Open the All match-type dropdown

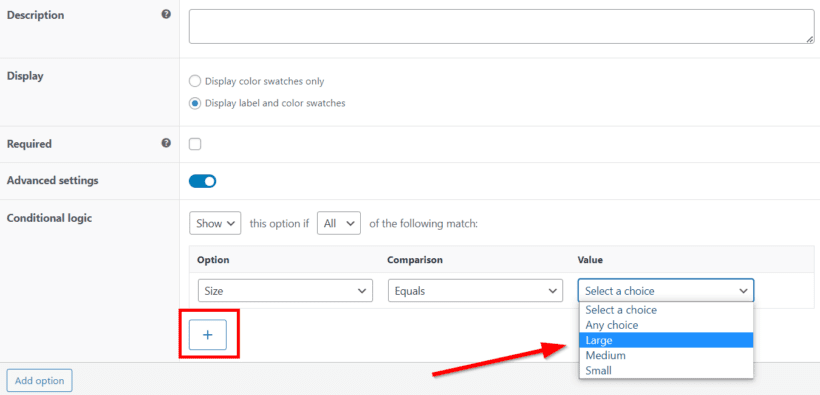[339, 223]
